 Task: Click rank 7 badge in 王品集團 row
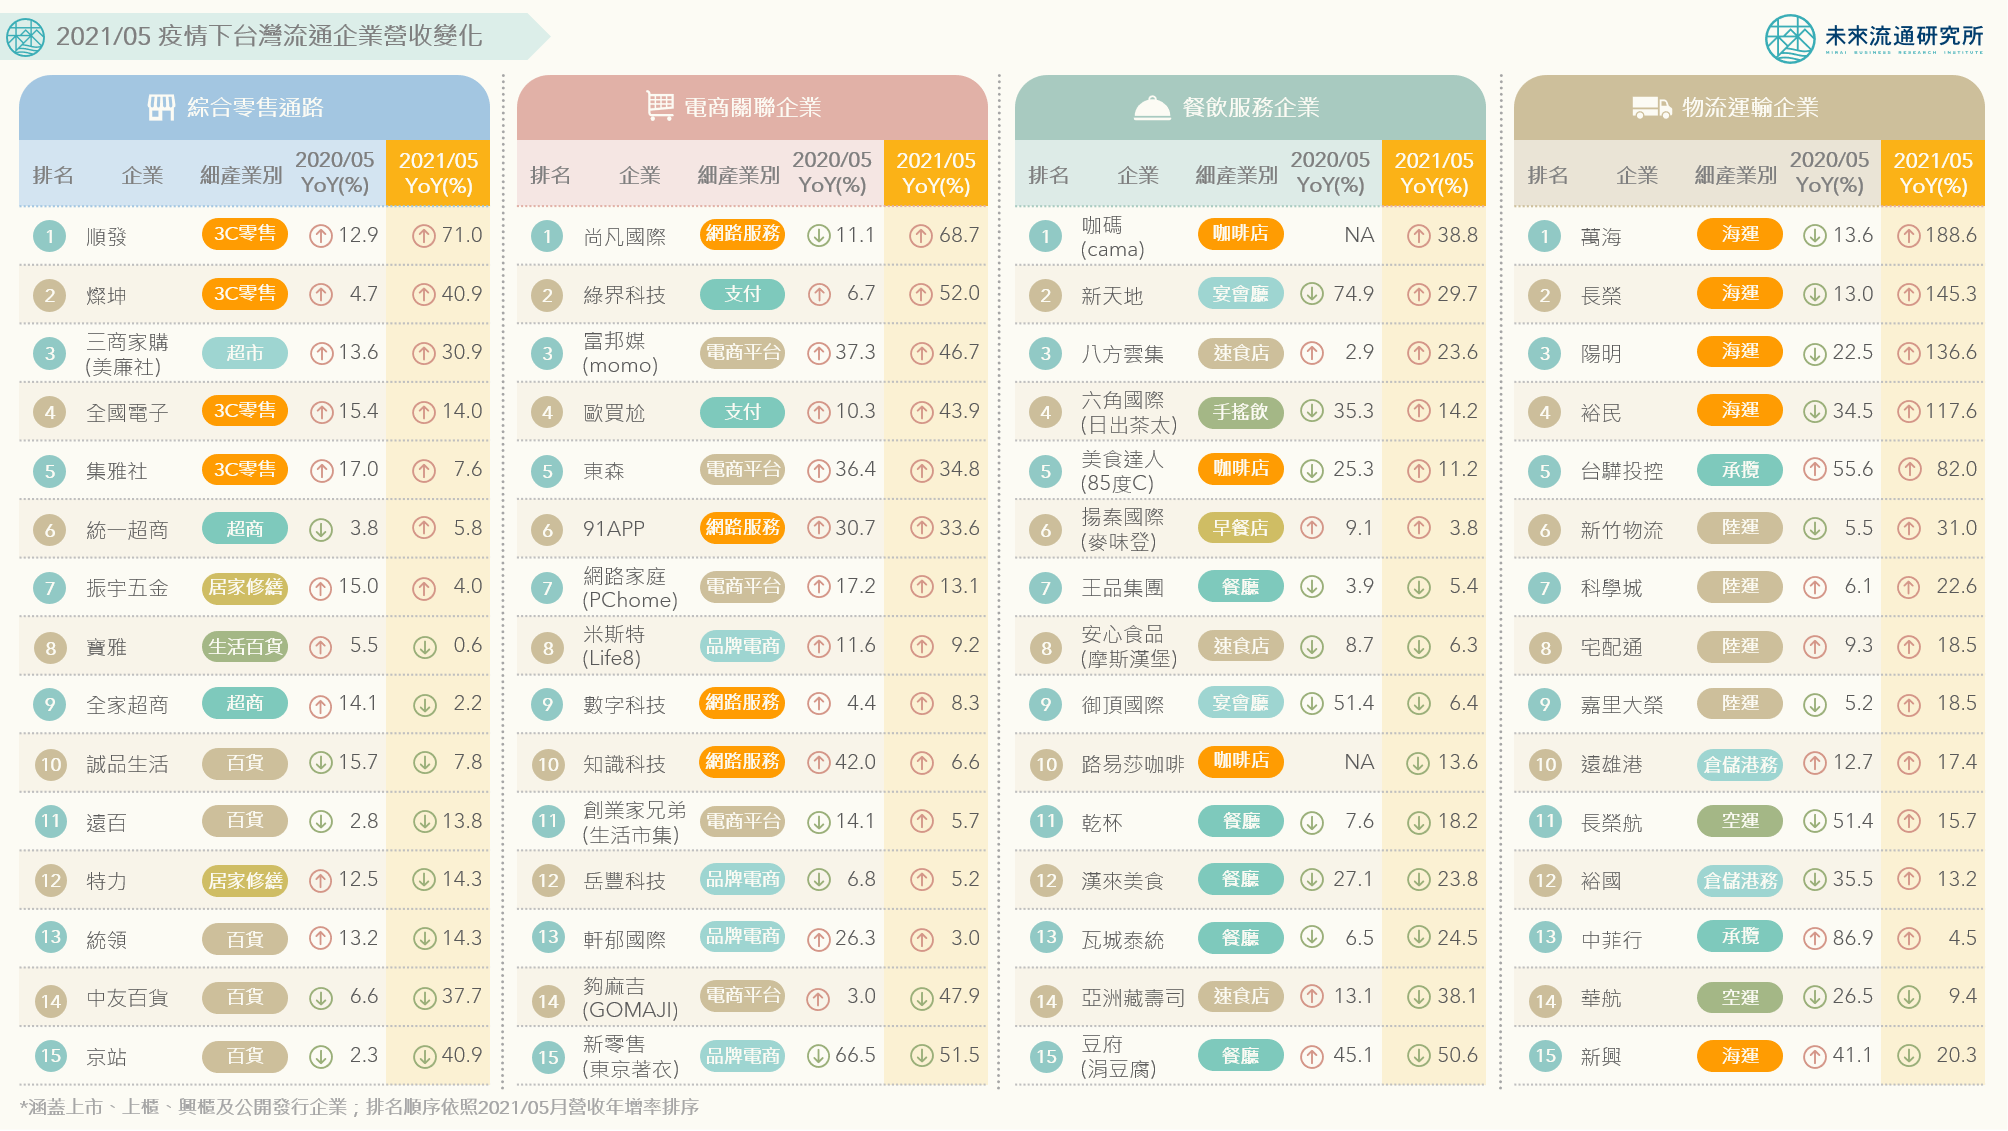pyautogui.click(x=1046, y=588)
